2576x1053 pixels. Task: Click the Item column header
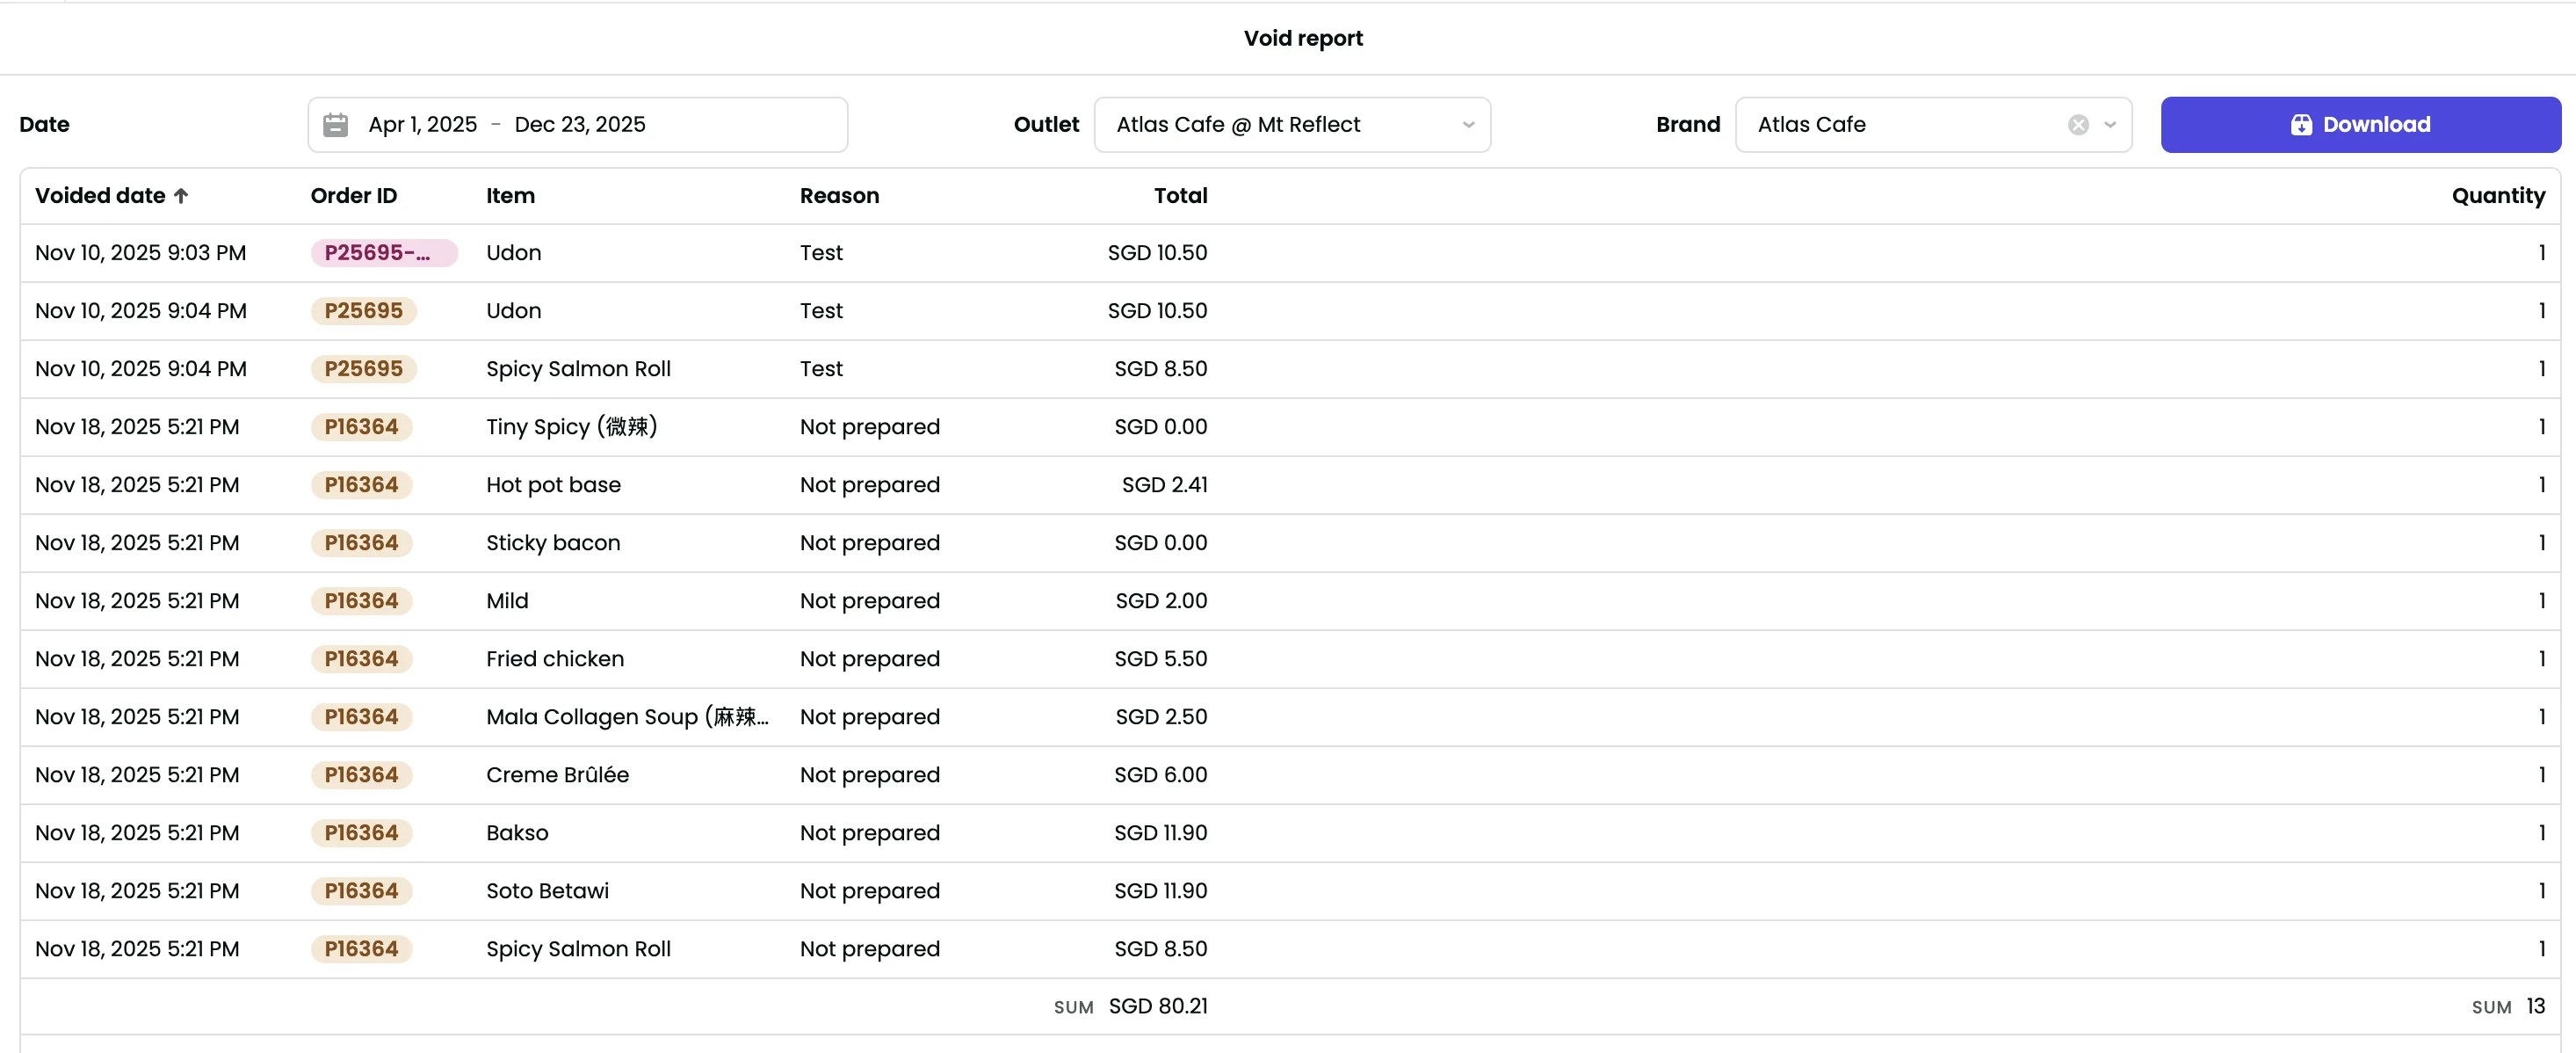511,195
